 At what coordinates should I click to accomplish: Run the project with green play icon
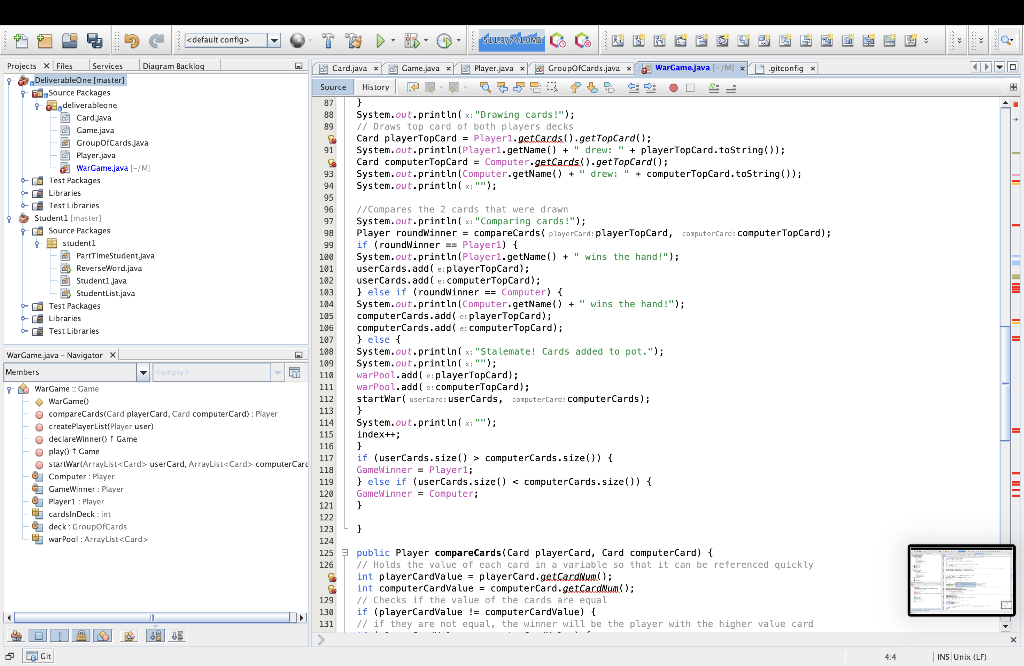pyautogui.click(x=380, y=41)
